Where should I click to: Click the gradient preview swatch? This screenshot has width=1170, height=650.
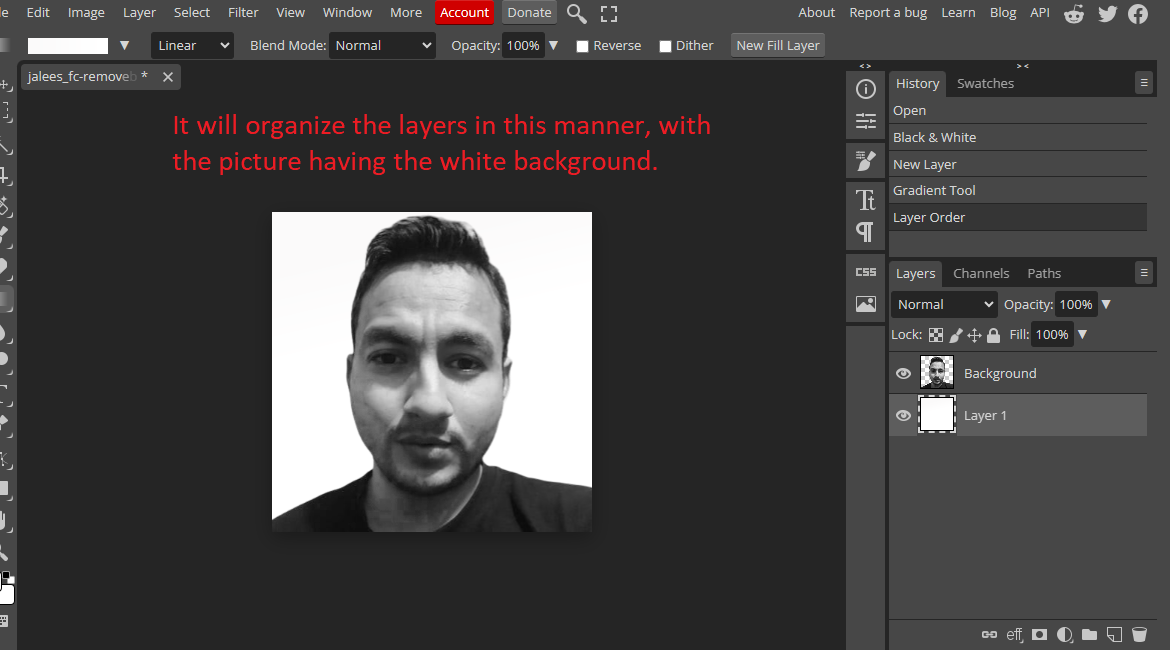(x=67, y=46)
